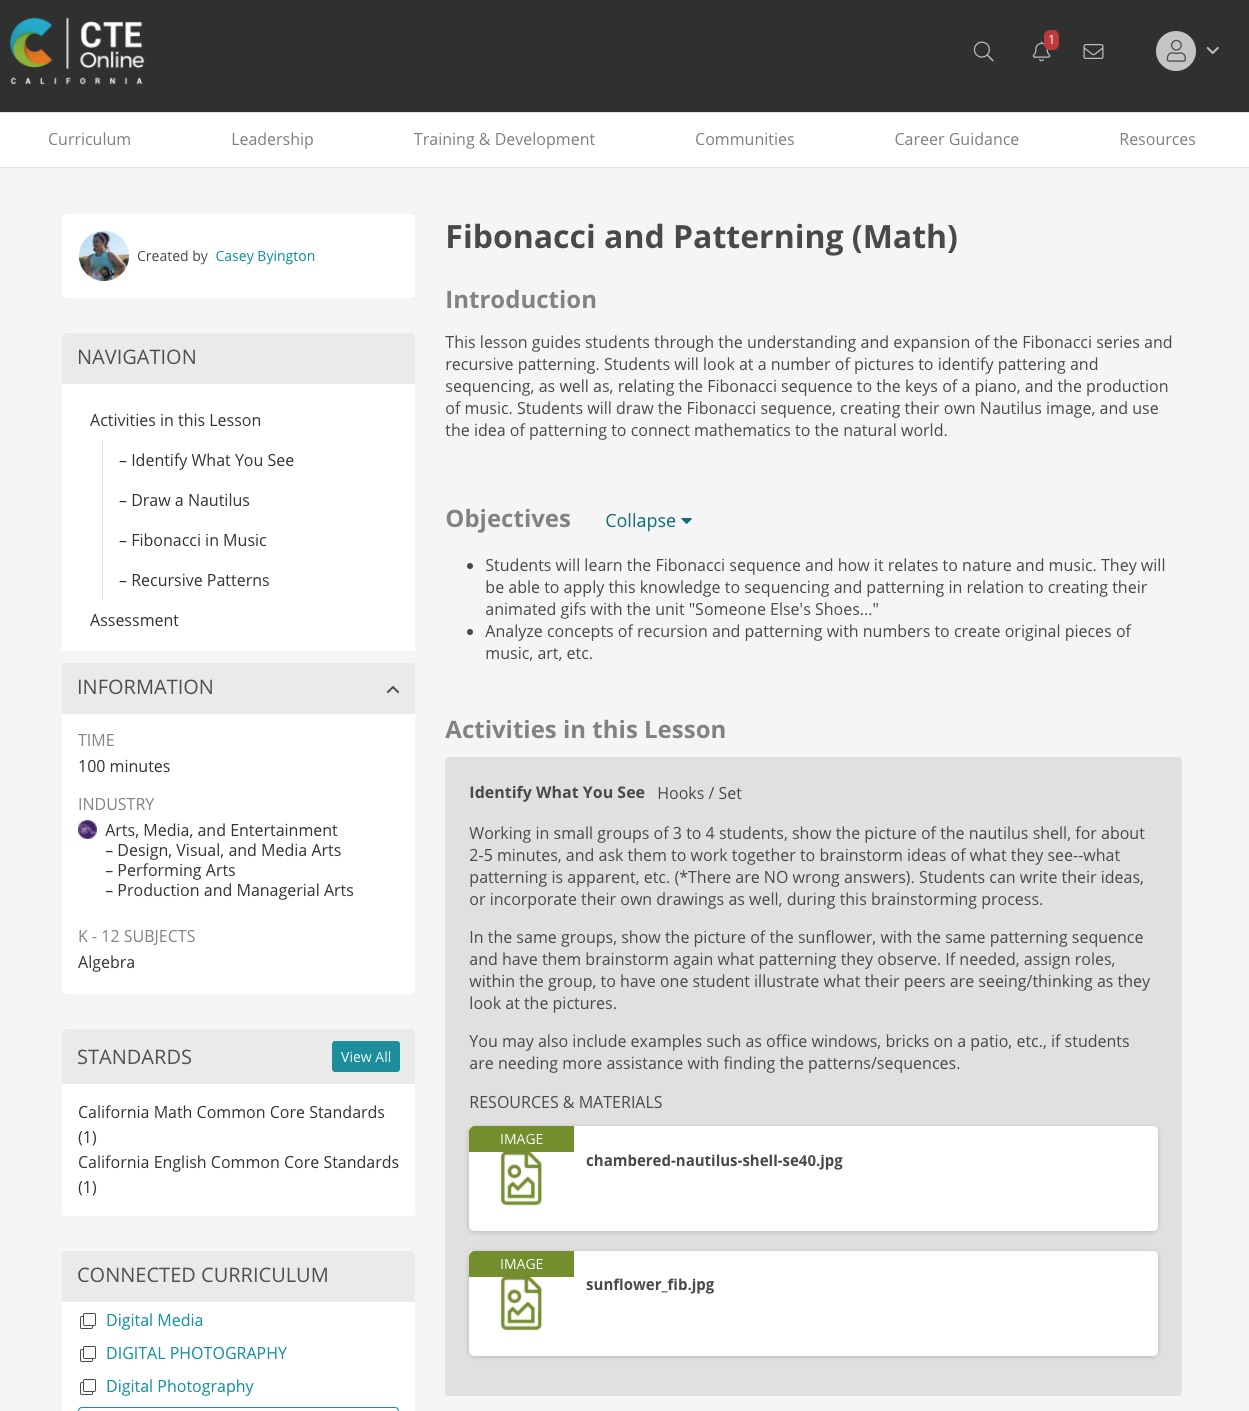Check notifications via the bell icon
Screen dimensions: 1249x1411
click(x=1040, y=52)
